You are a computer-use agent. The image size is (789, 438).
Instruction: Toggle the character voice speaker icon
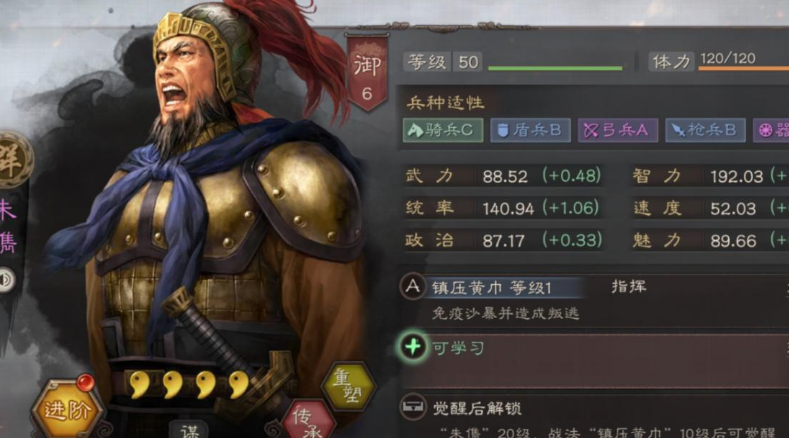coord(6,279)
